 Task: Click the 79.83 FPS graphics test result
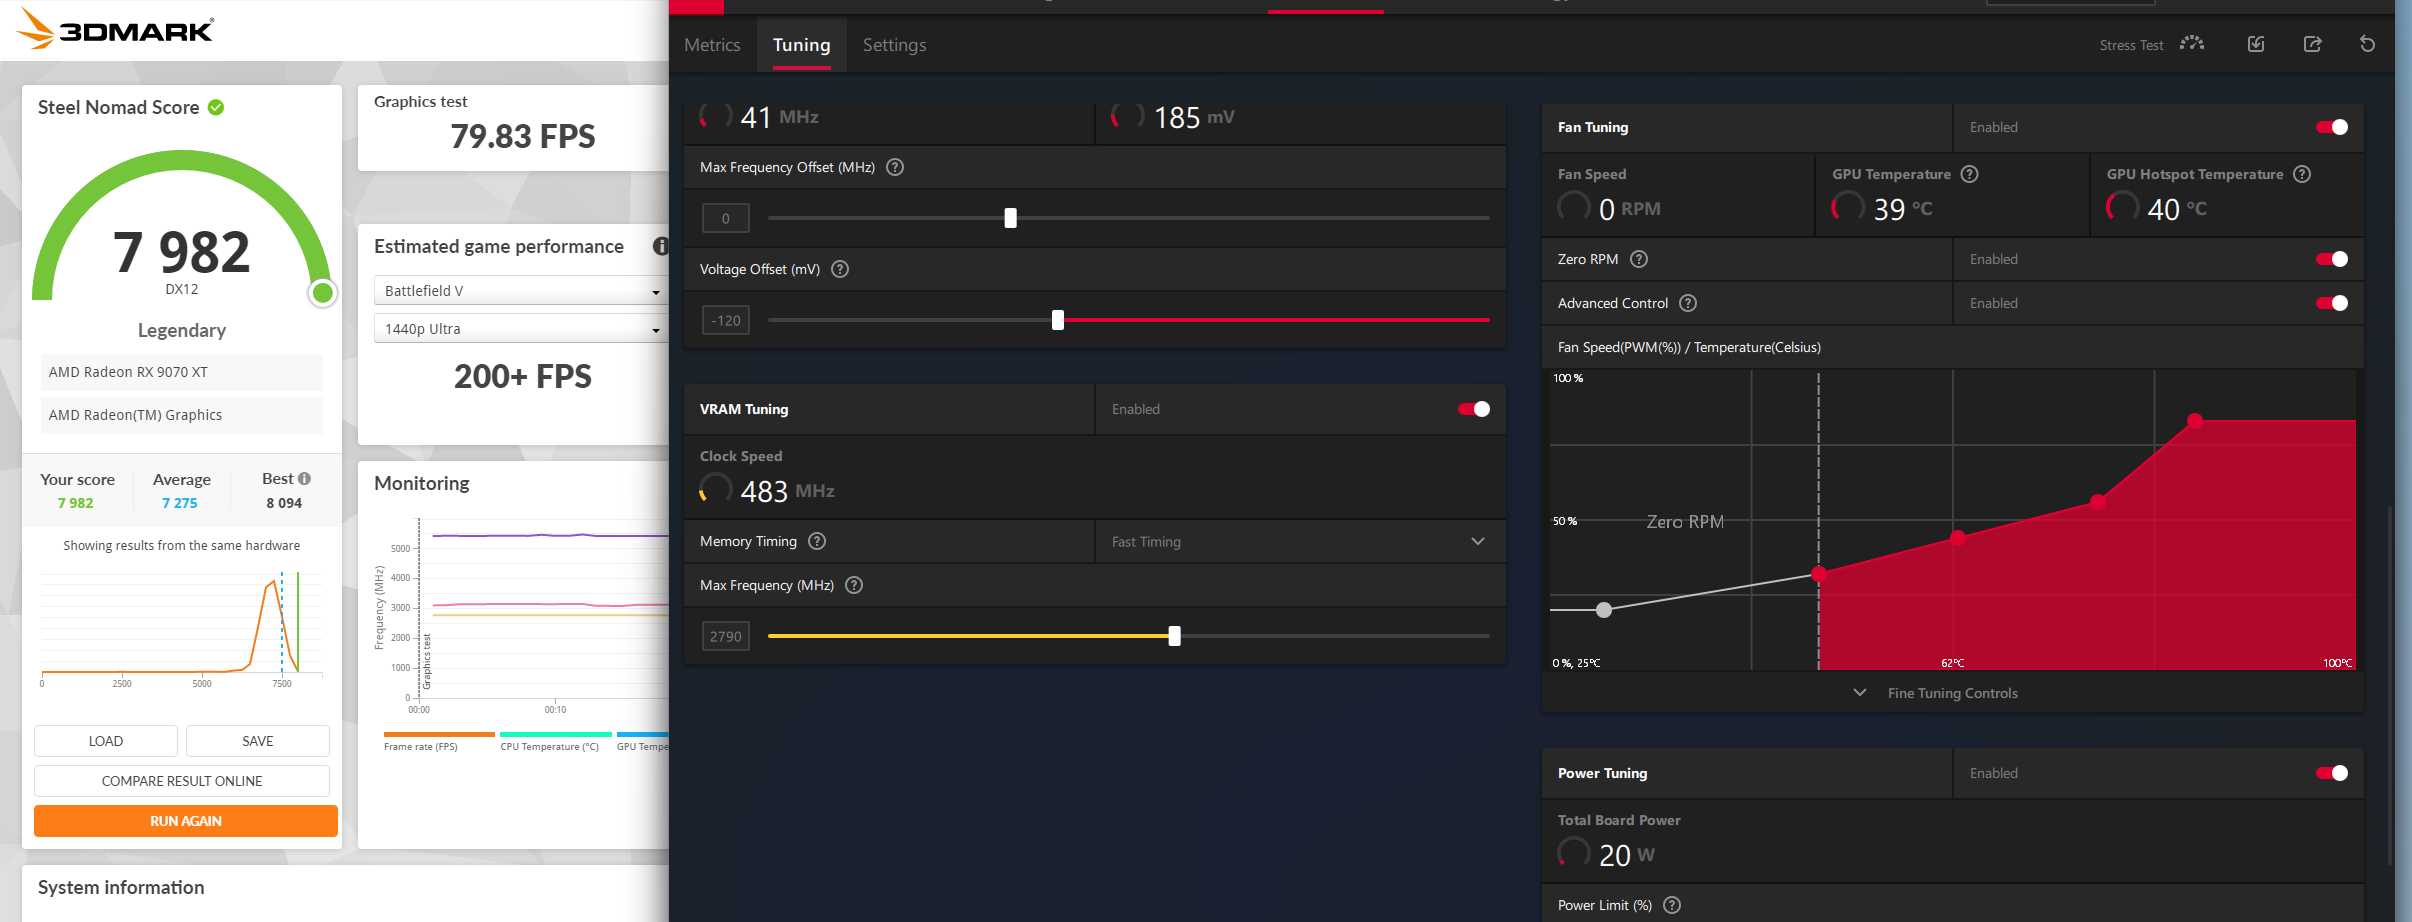pyautogui.click(x=522, y=136)
